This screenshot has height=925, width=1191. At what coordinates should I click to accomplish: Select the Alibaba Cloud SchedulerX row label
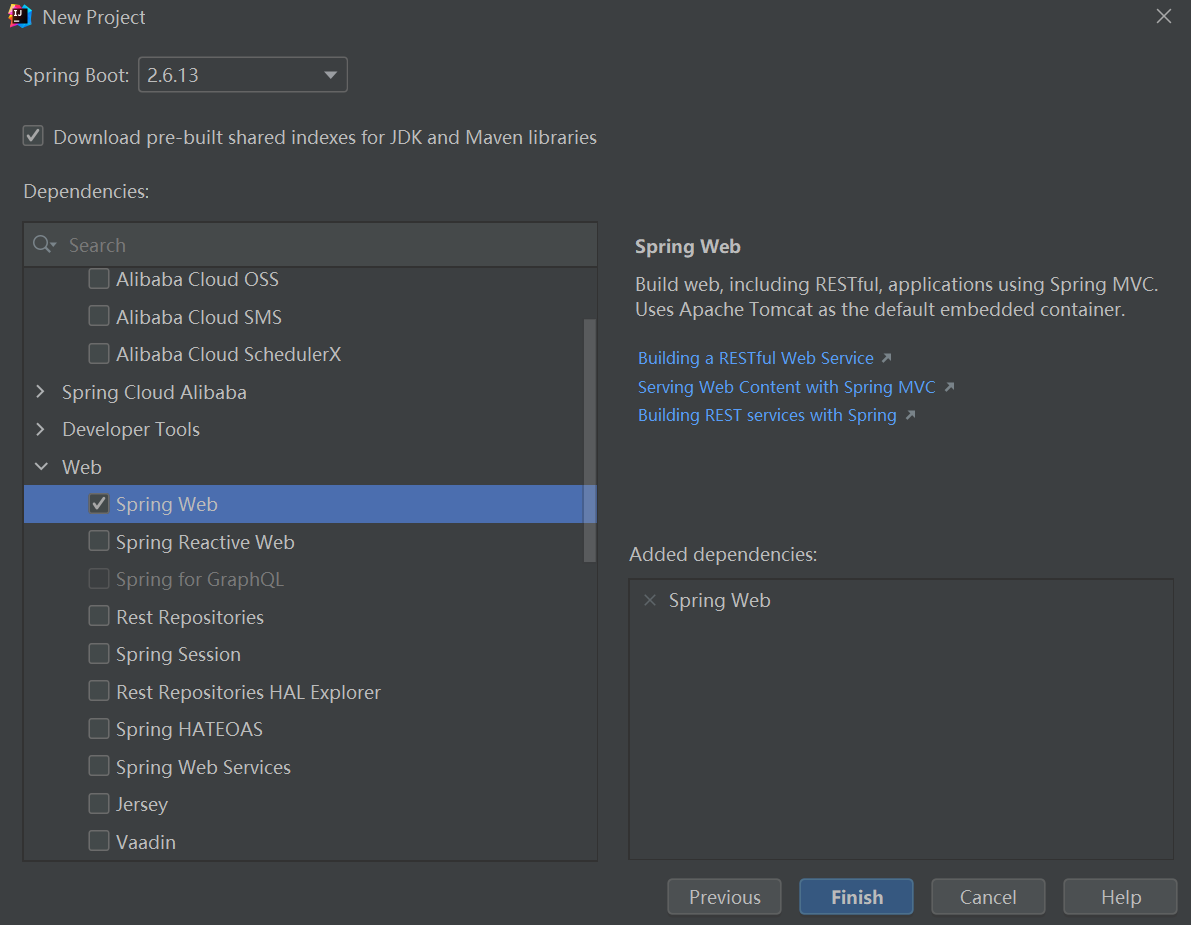[229, 354]
